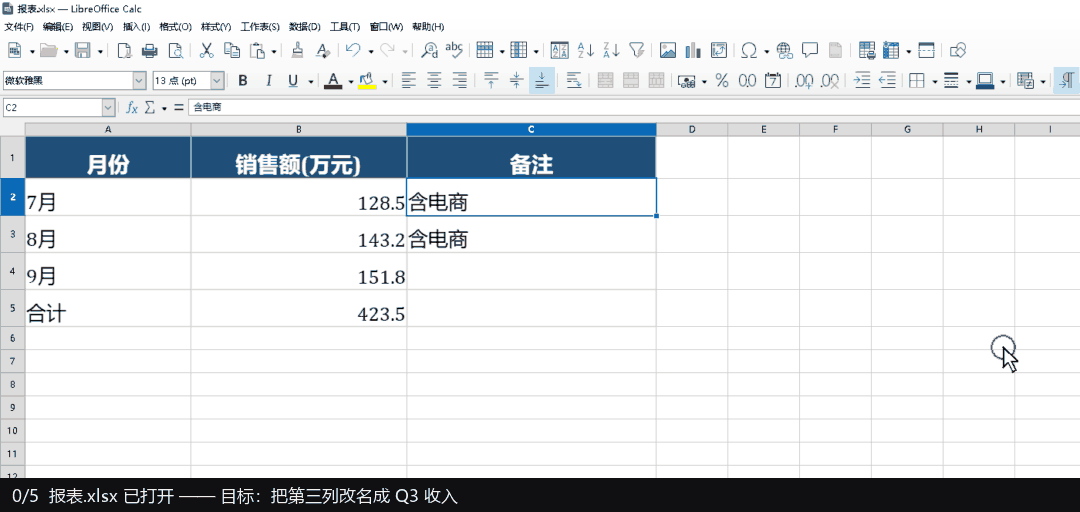Click the 备注 header cell
Image resolution: width=1080 pixels, height=512 pixels.
[x=531, y=157]
